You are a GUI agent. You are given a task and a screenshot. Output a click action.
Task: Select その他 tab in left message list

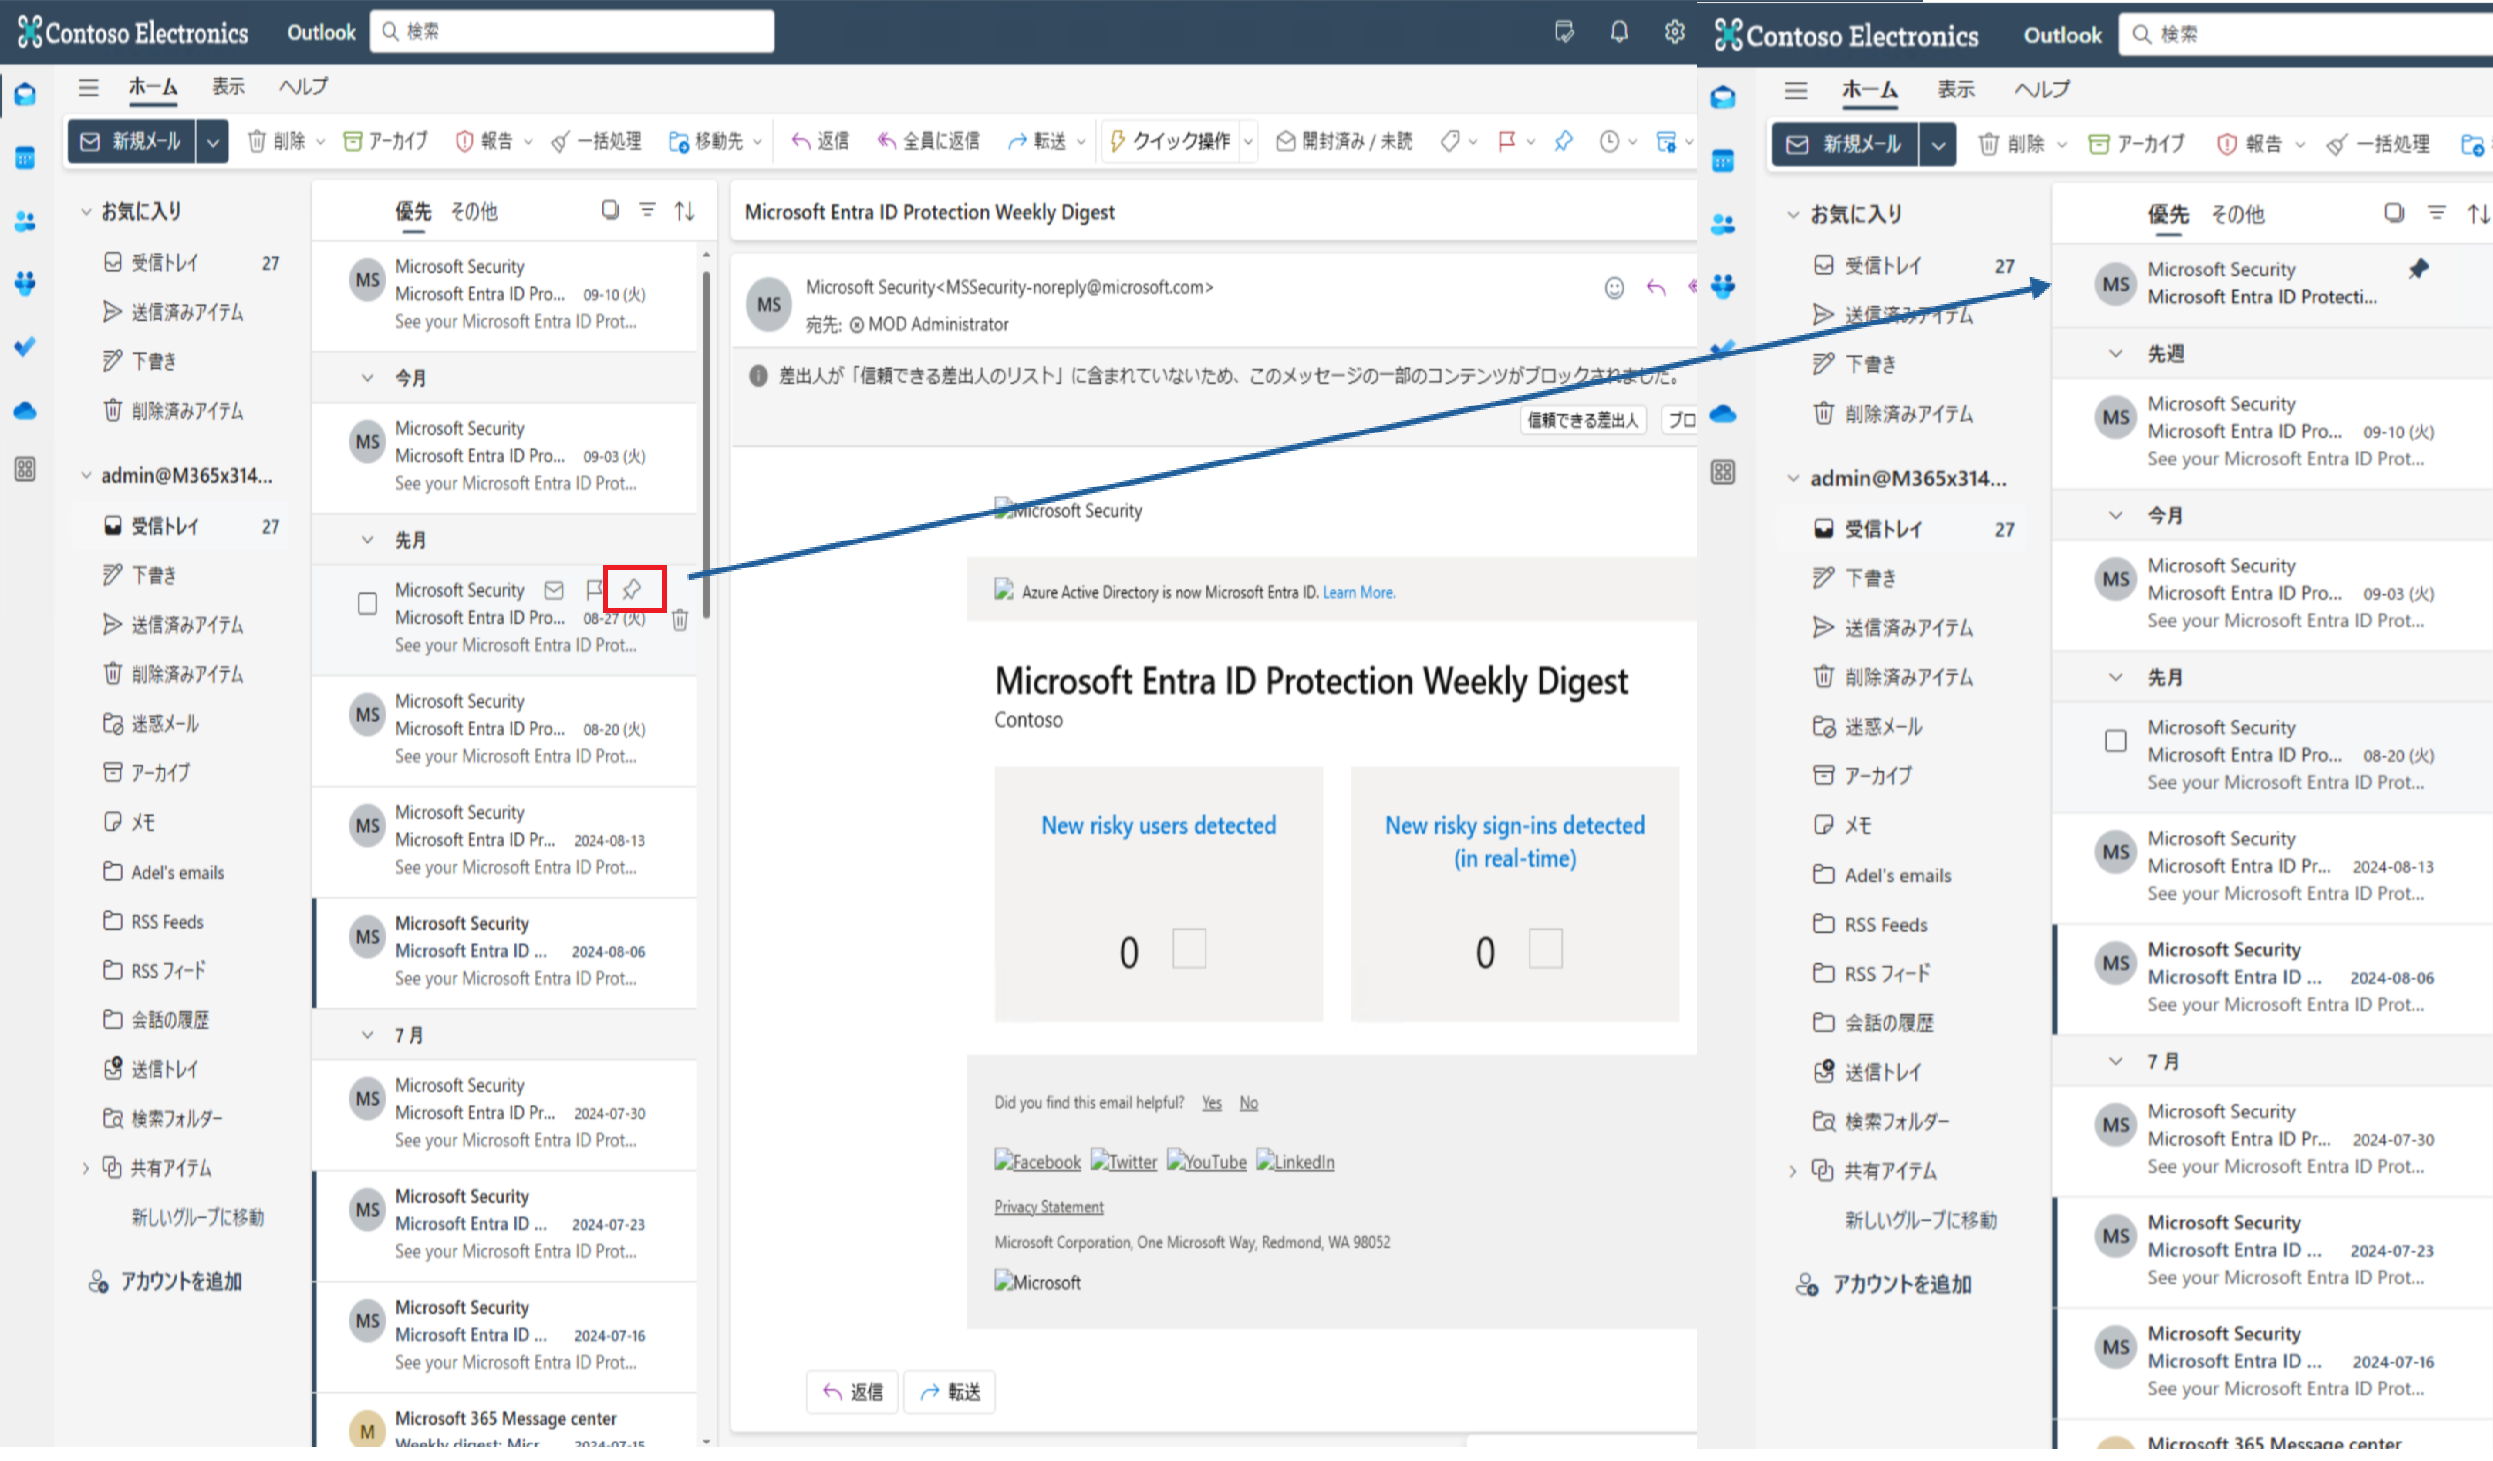474,211
